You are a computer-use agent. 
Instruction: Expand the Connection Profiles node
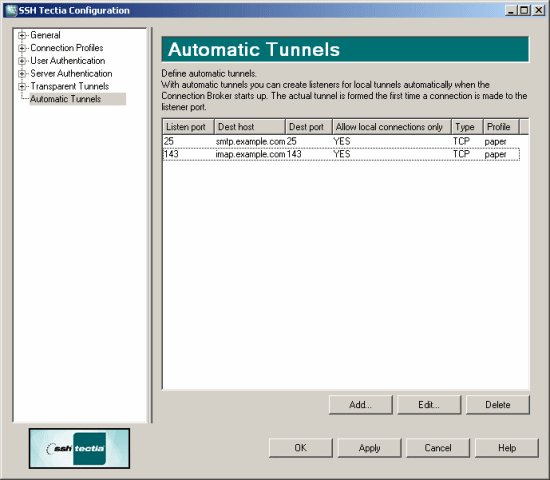22,48
